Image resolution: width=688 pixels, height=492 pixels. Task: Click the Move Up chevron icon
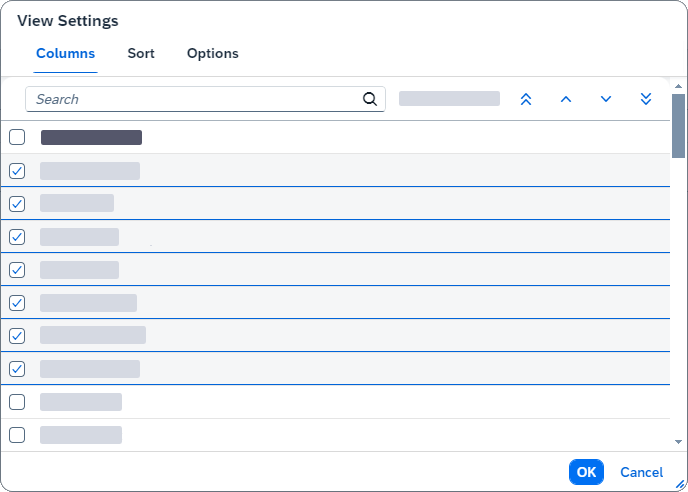click(566, 99)
